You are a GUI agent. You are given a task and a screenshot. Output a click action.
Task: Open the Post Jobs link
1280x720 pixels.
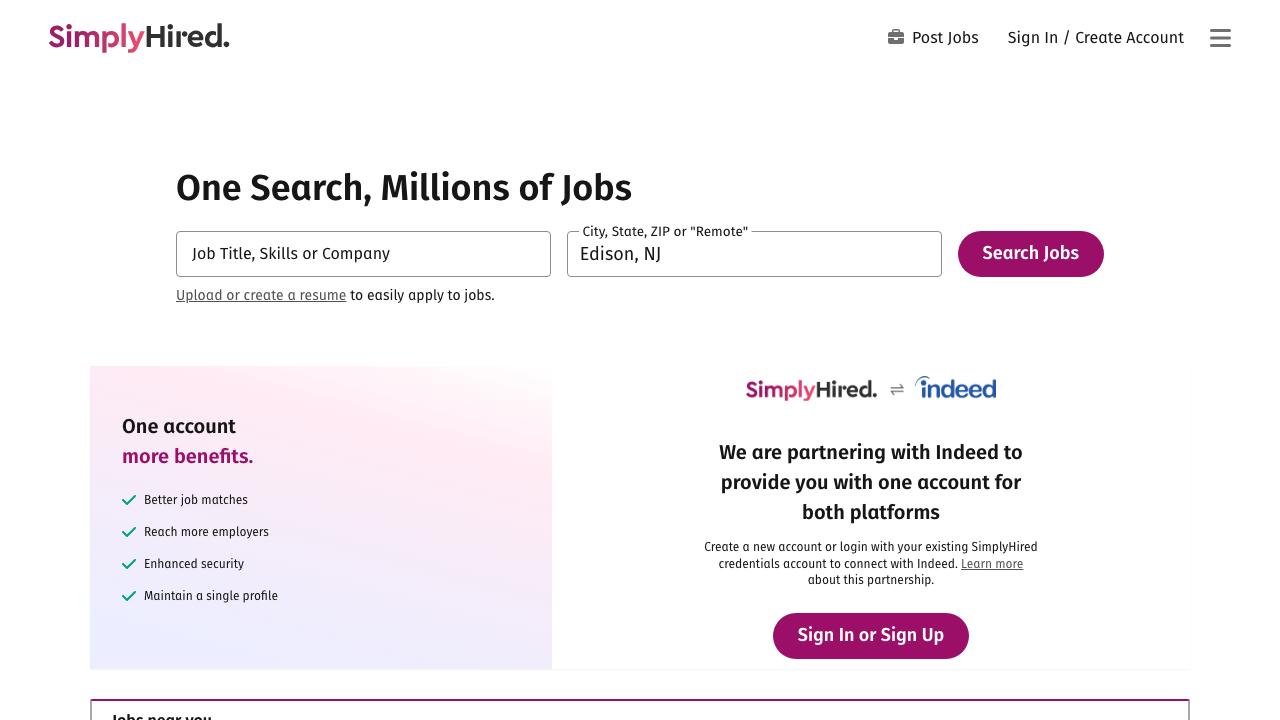click(x=945, y=38)
